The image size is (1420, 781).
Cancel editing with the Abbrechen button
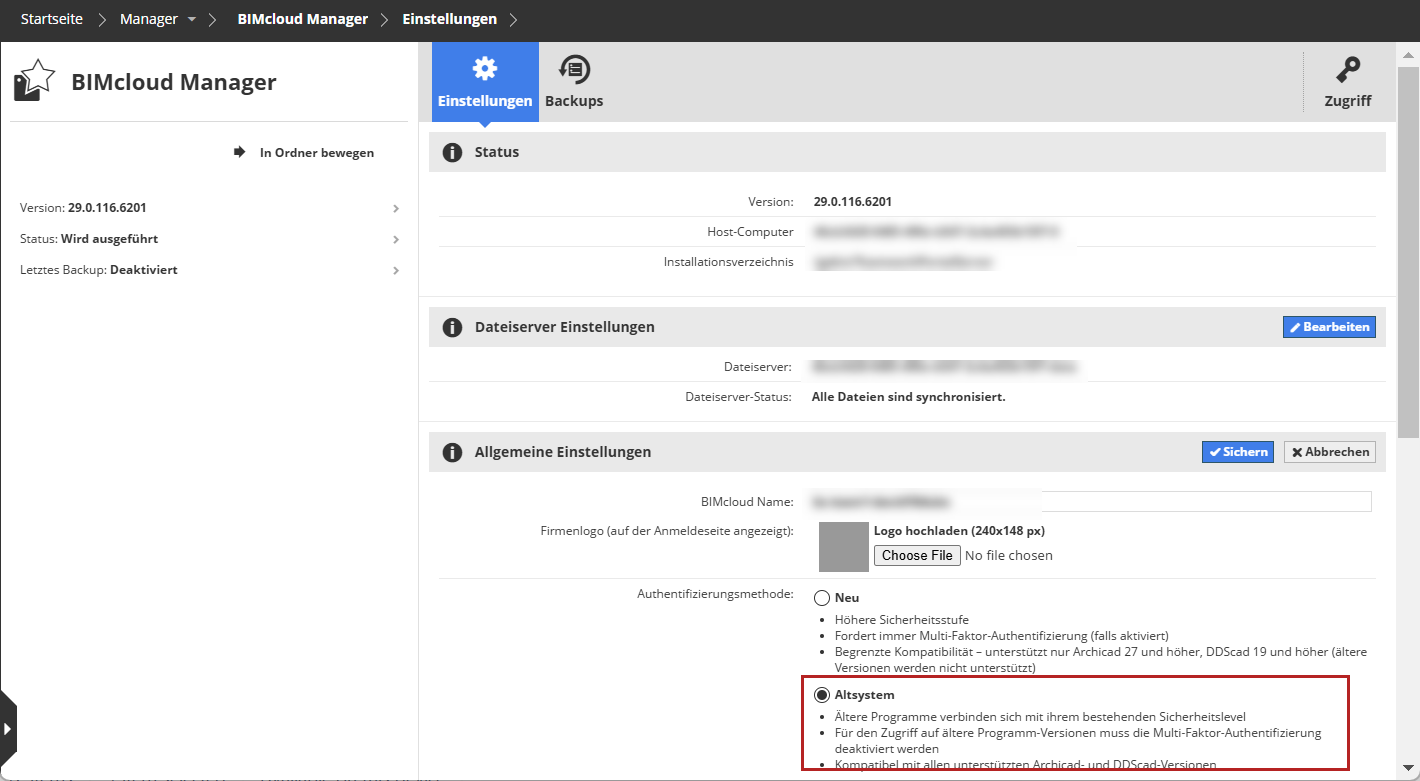pyautogui.click(x=1330, y=452)
